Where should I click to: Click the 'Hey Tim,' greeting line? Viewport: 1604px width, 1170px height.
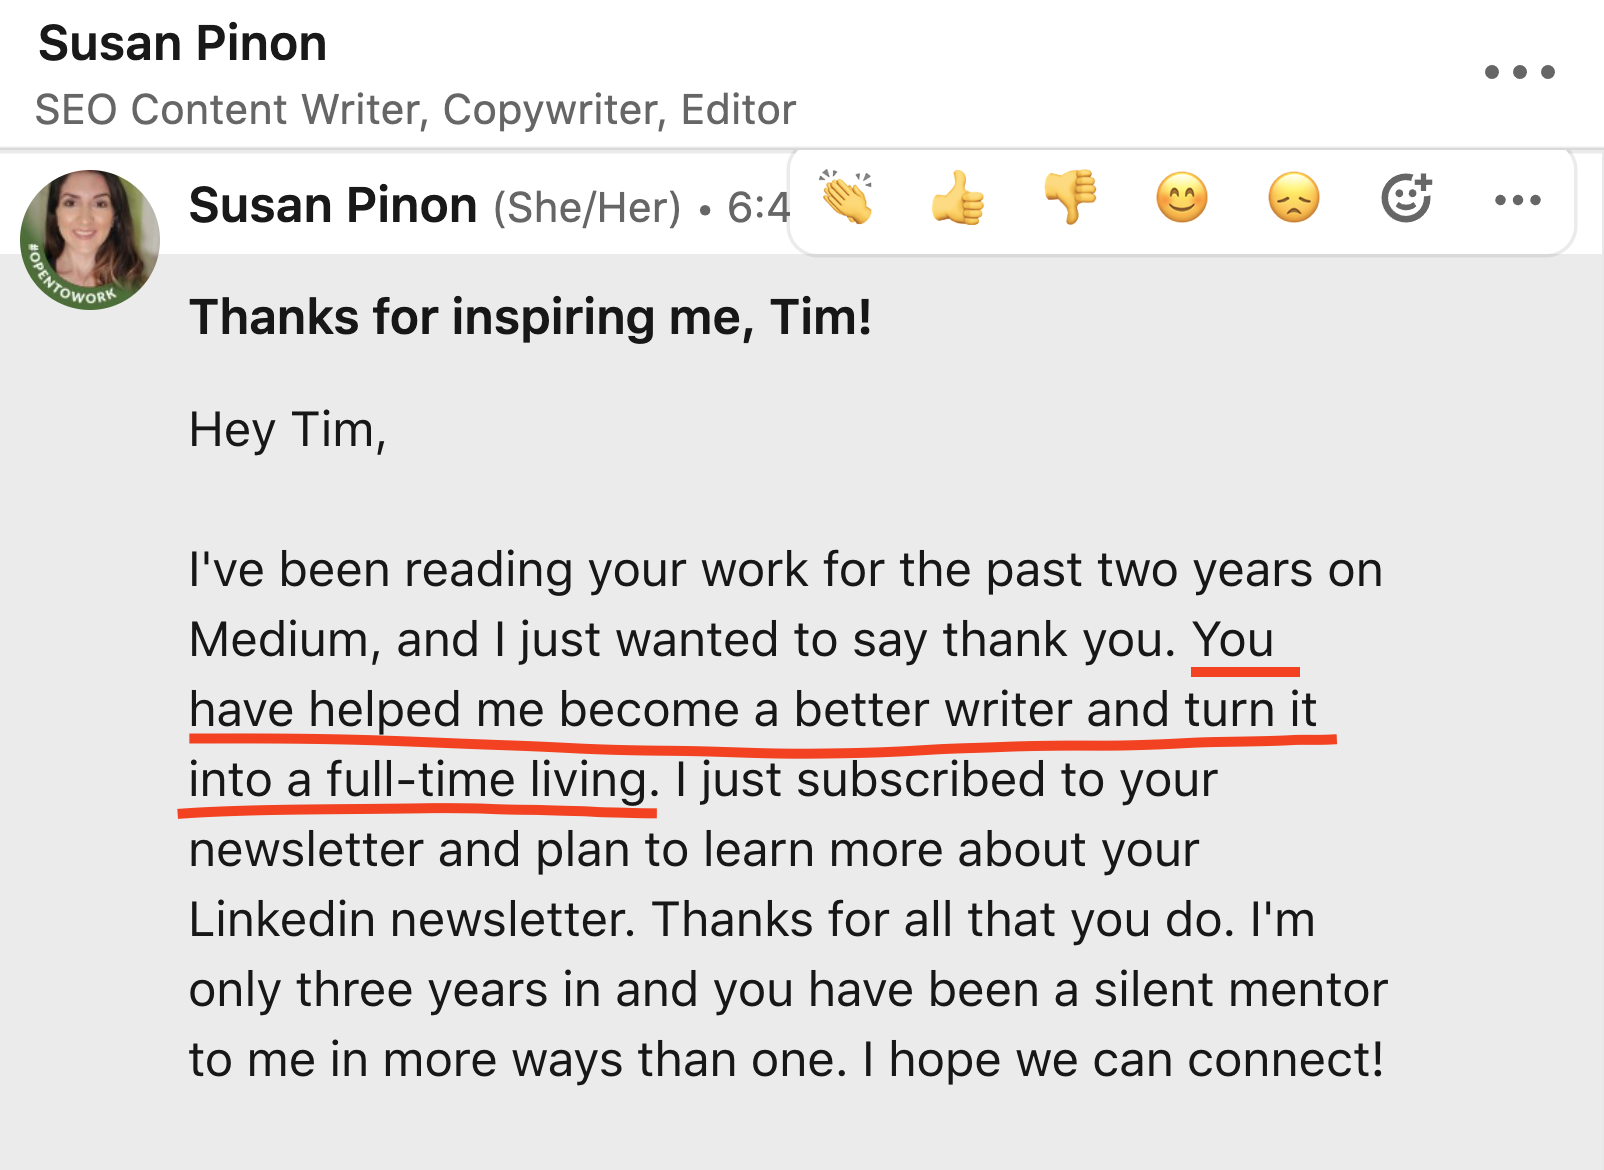click(287, 430)
